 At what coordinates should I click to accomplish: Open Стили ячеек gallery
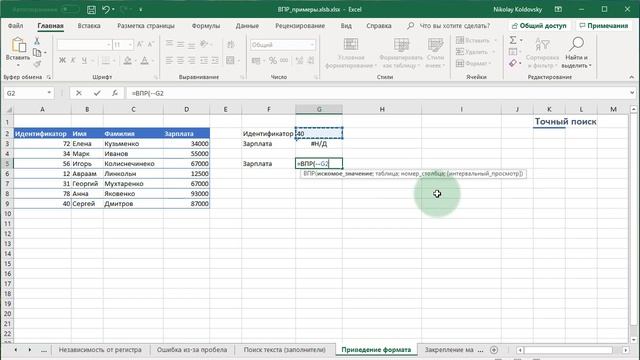[x=435, y=53]
